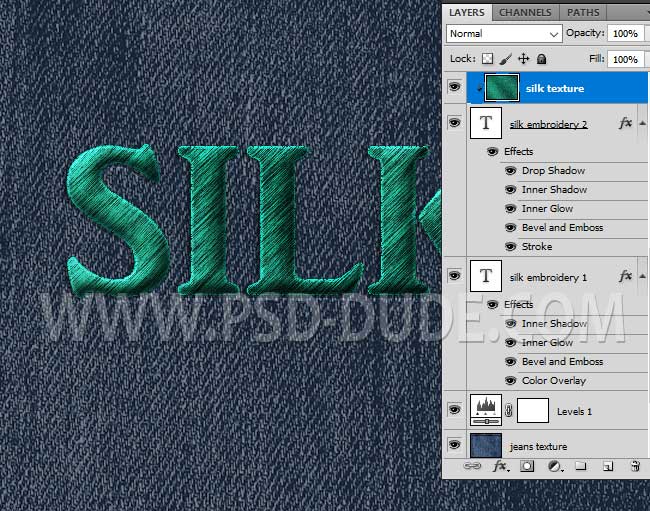Click the Fill 100% value field

[x=626, y=59]
